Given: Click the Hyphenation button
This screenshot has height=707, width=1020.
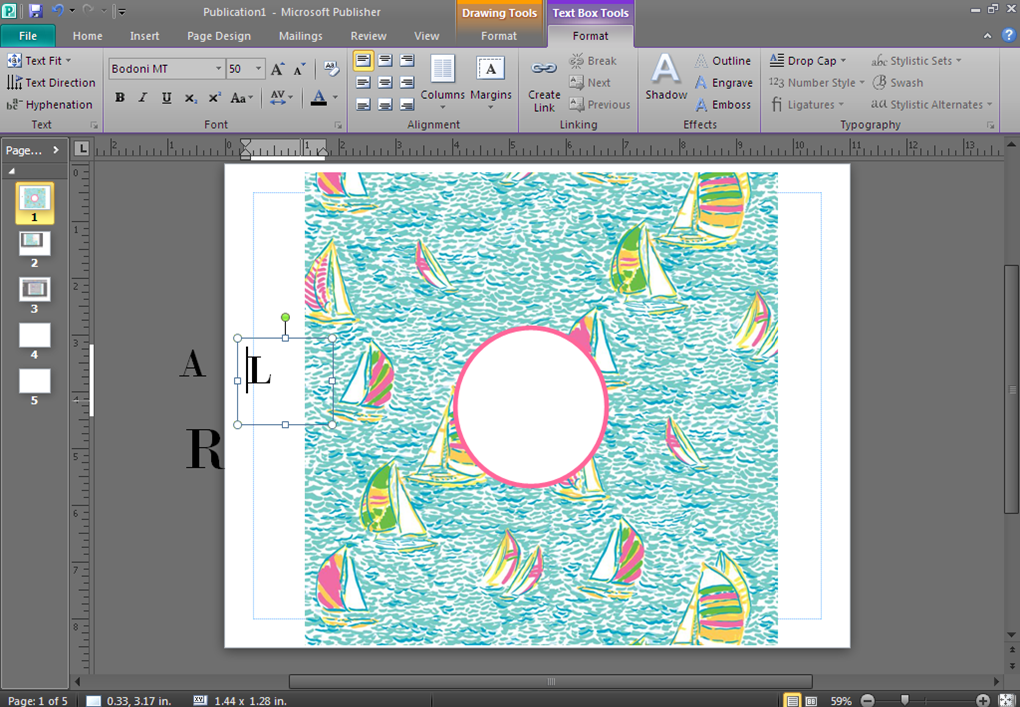Looking at the screenshot, I should click(x=49, y=104).
